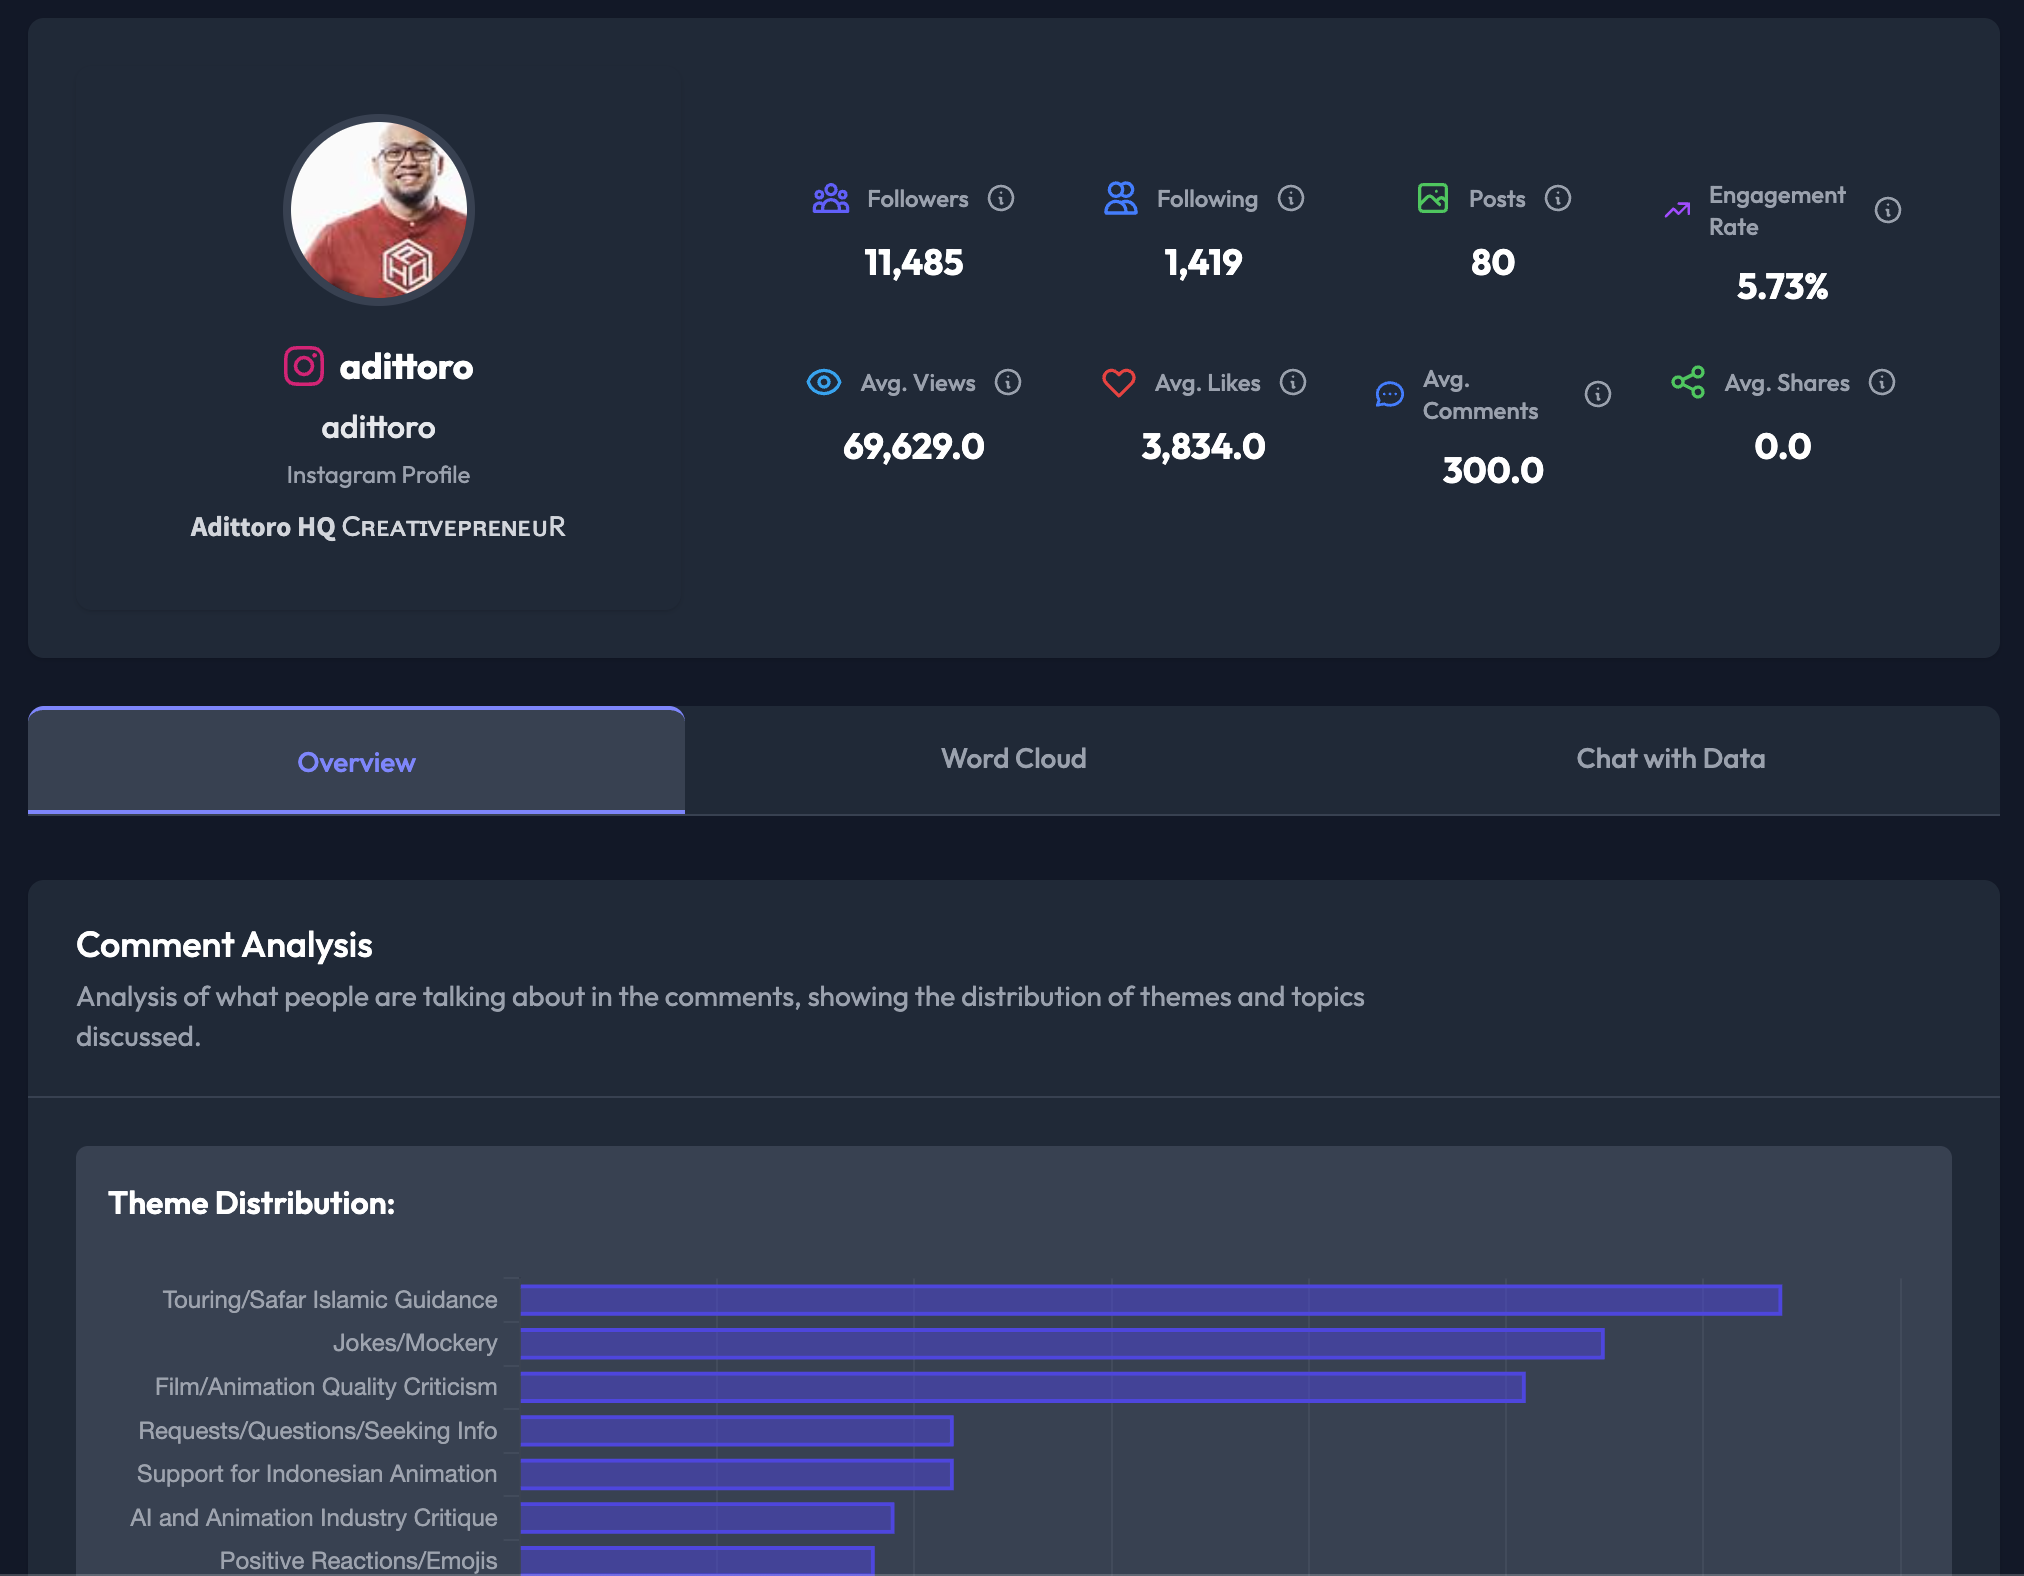Click the Adittoro HQ Creativepreneur name
2024x1576 pixels.
[378, 527]
